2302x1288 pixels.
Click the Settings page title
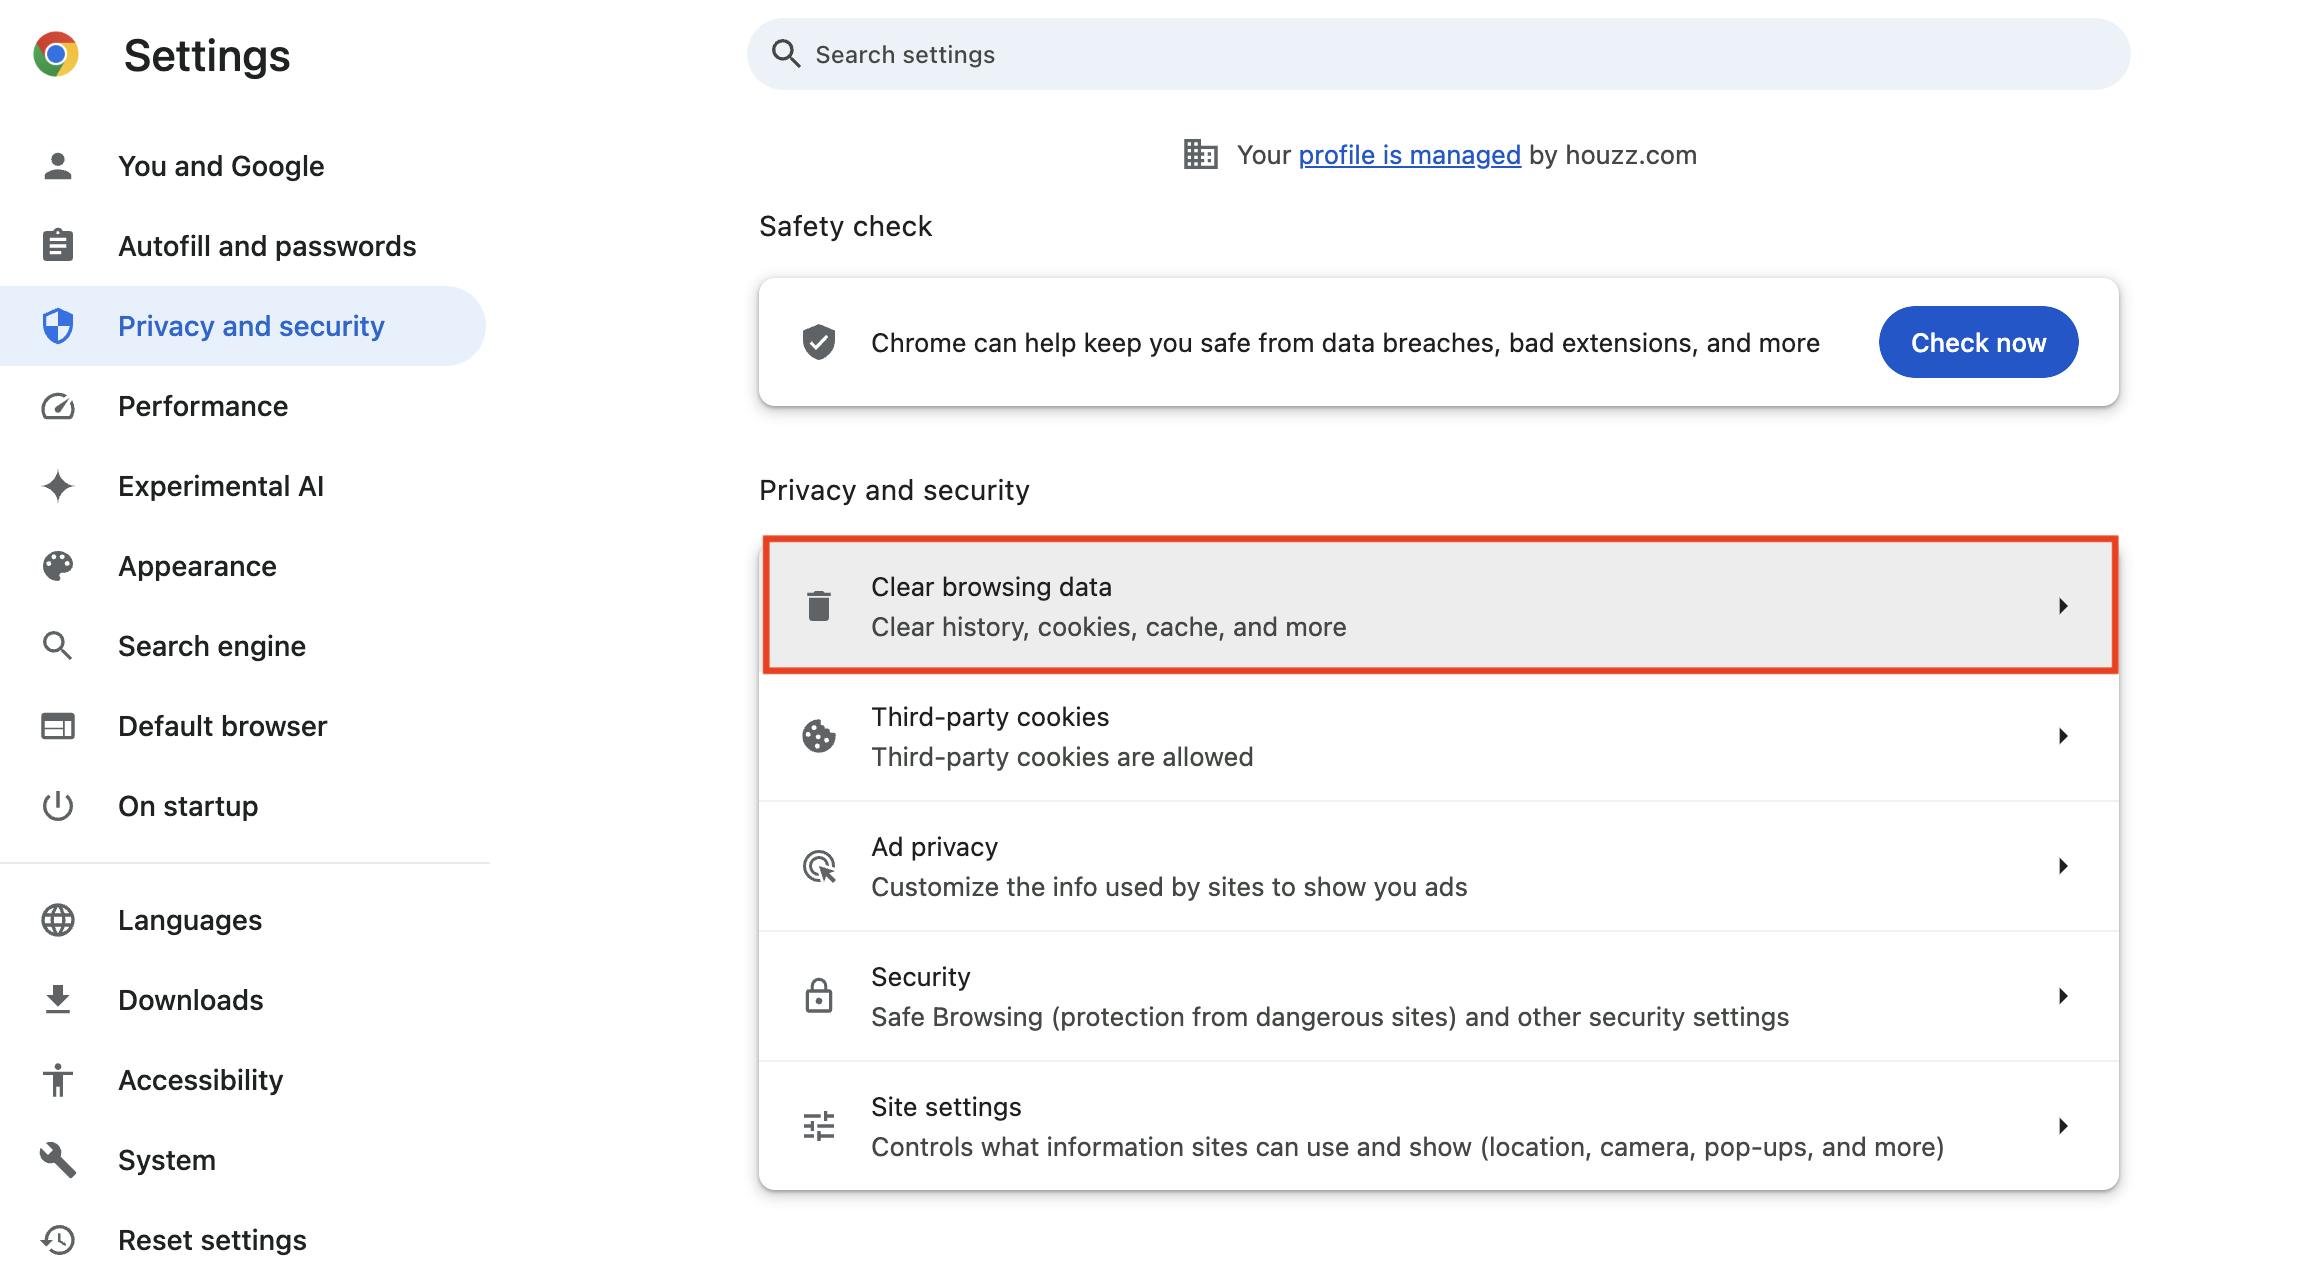(x=207, y=55)
